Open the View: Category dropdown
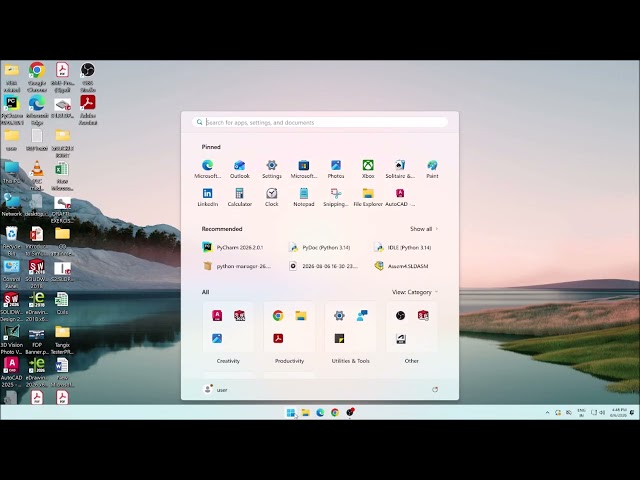 pyautogui.click(x=415, y=292)
